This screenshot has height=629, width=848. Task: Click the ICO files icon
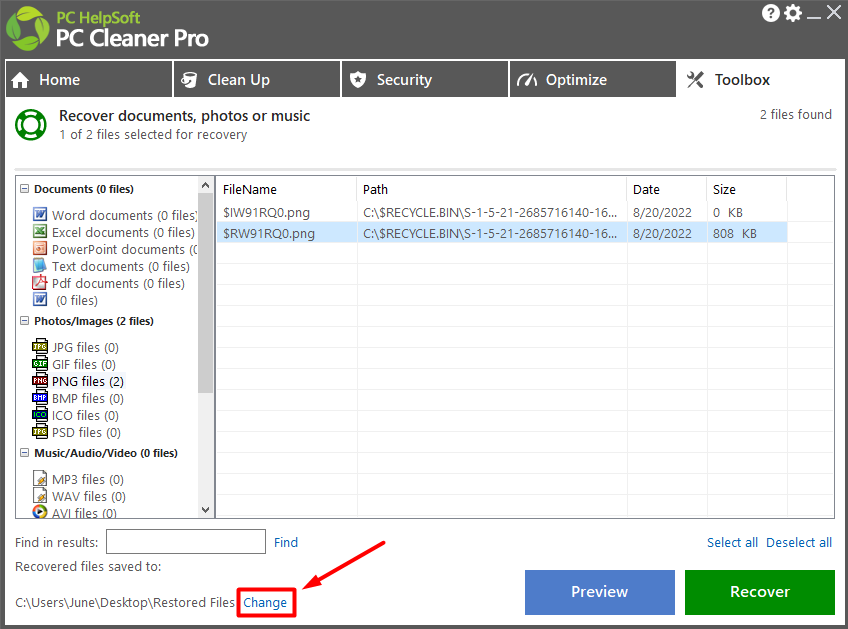(39, 414)
